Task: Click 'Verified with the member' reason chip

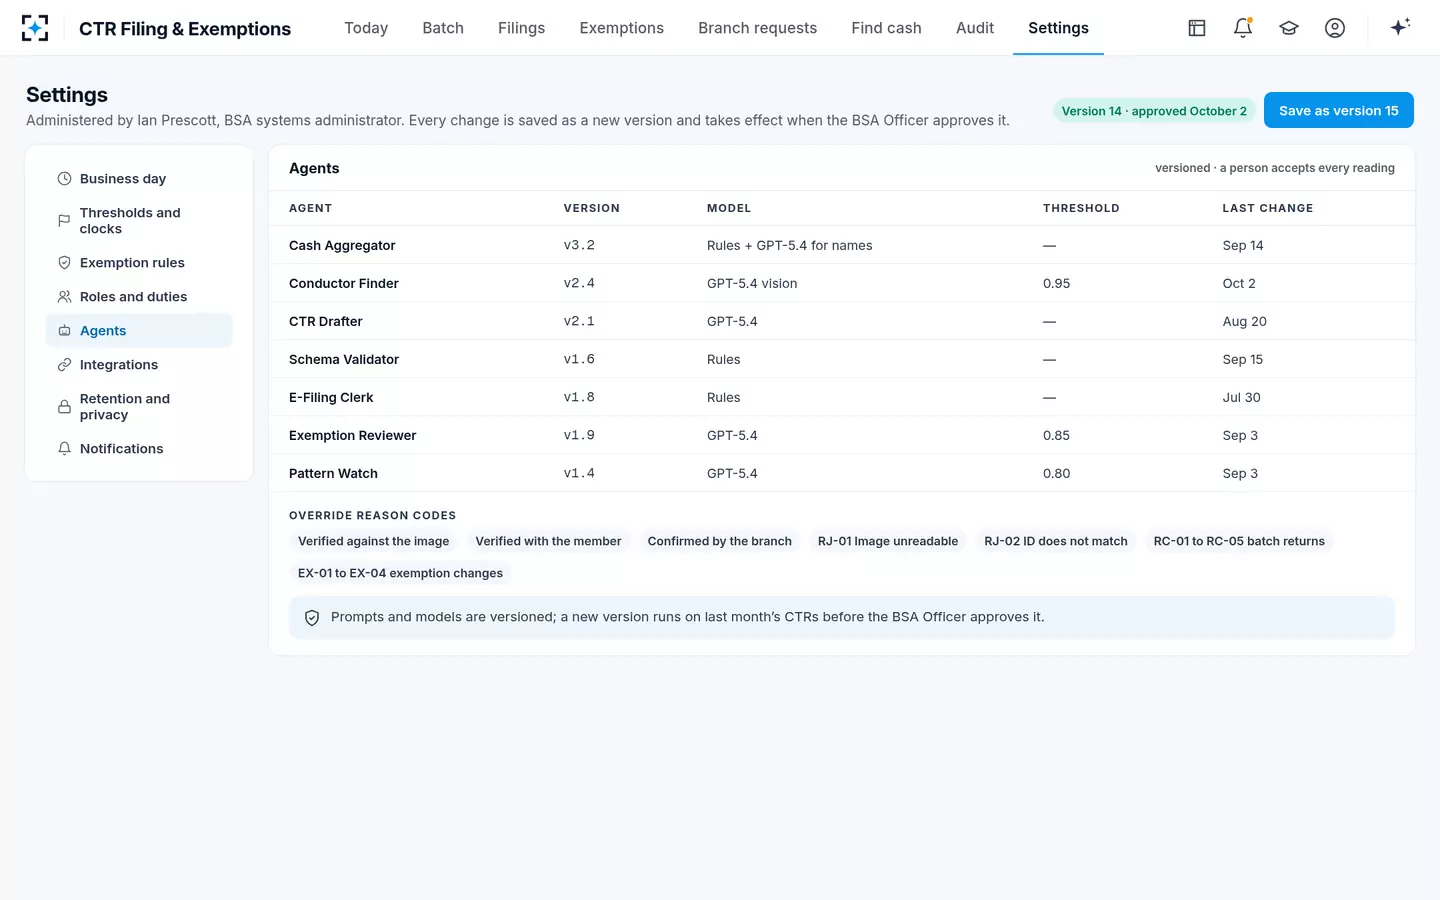Action: 548,541
